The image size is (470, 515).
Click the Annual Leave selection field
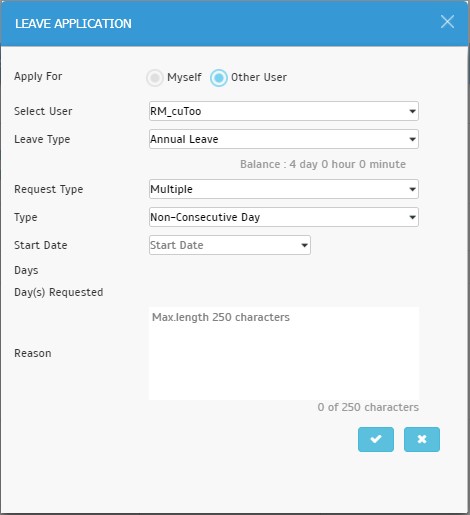click(284, 139)
